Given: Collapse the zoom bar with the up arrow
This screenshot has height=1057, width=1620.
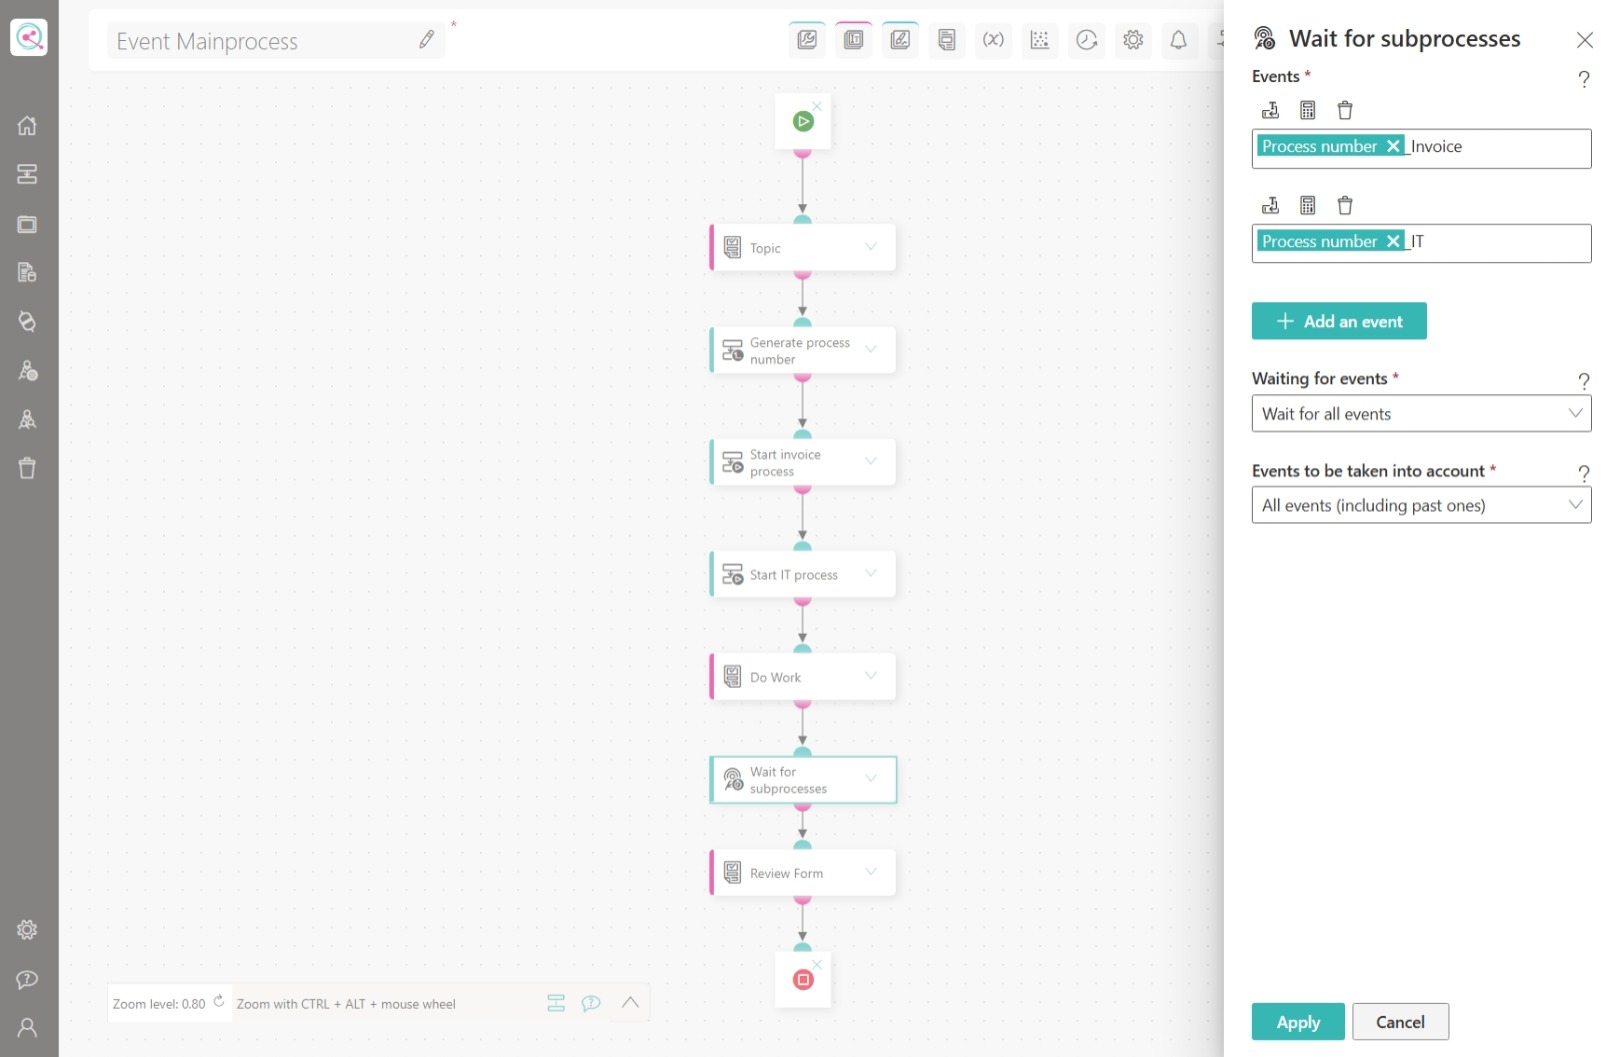Looking at the screenshot, I should click(630, 1002).
